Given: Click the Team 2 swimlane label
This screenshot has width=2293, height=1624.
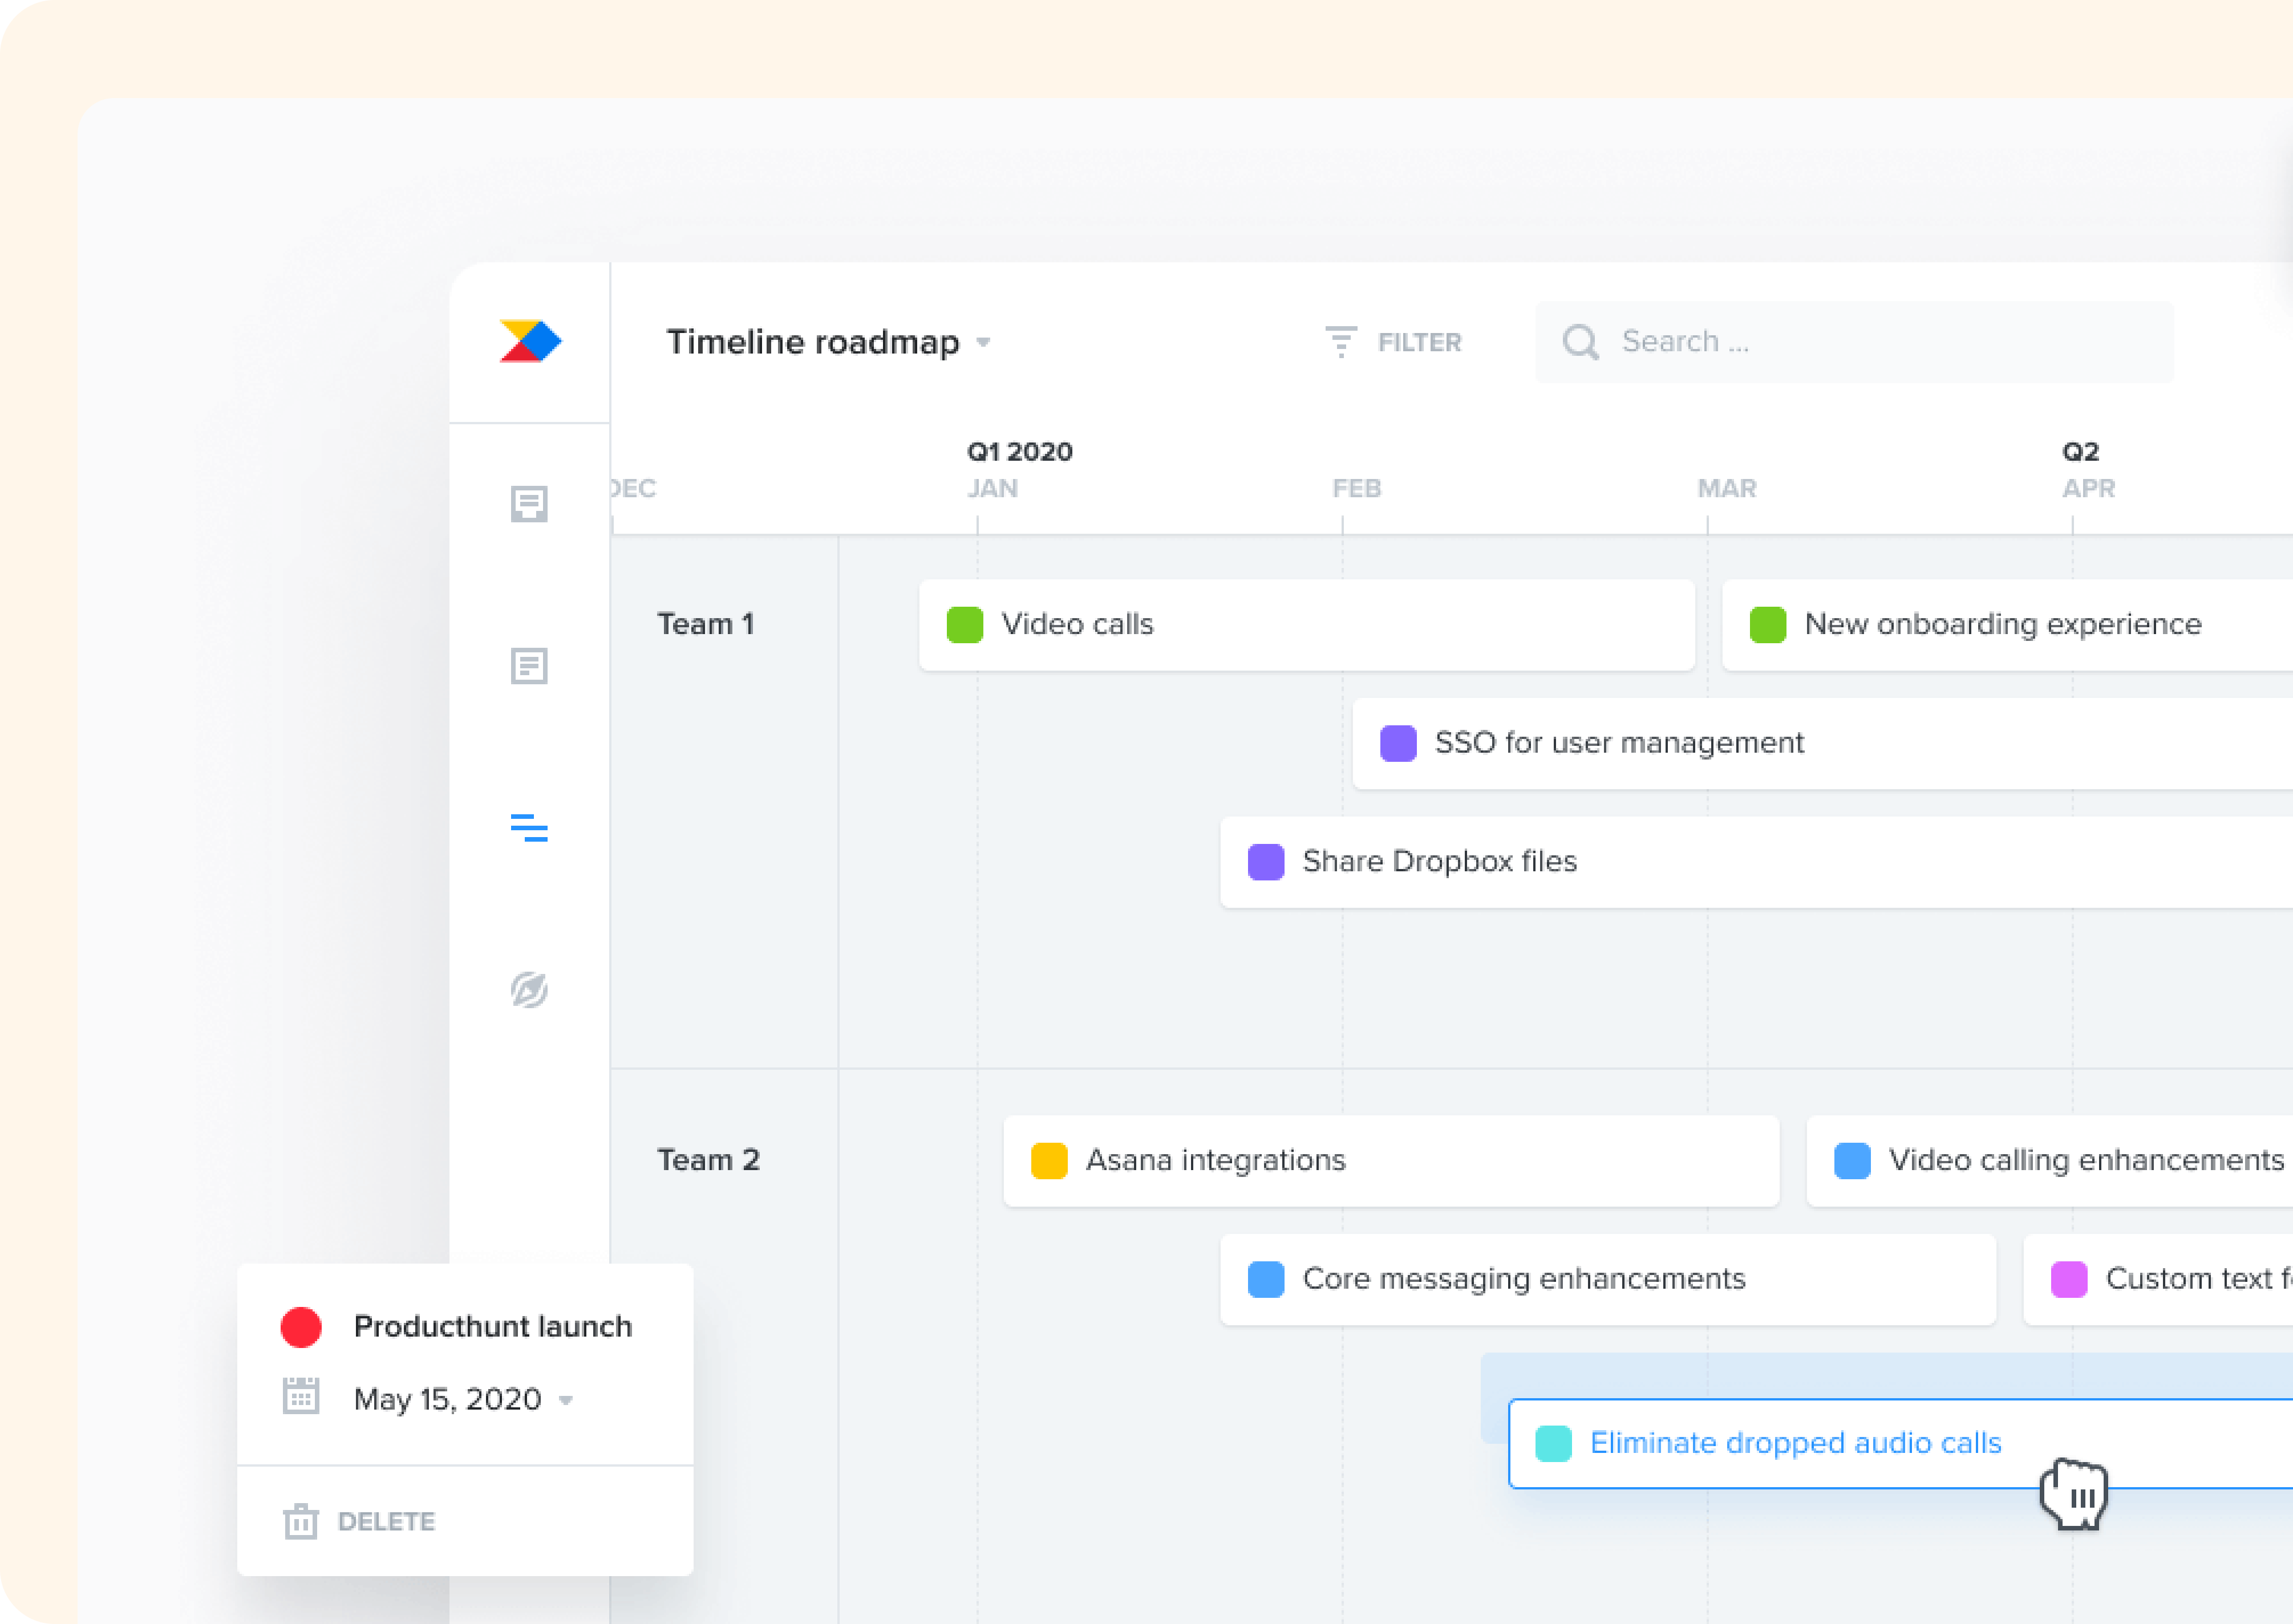Looking at the screenshot, I should tap(708, 1160).
